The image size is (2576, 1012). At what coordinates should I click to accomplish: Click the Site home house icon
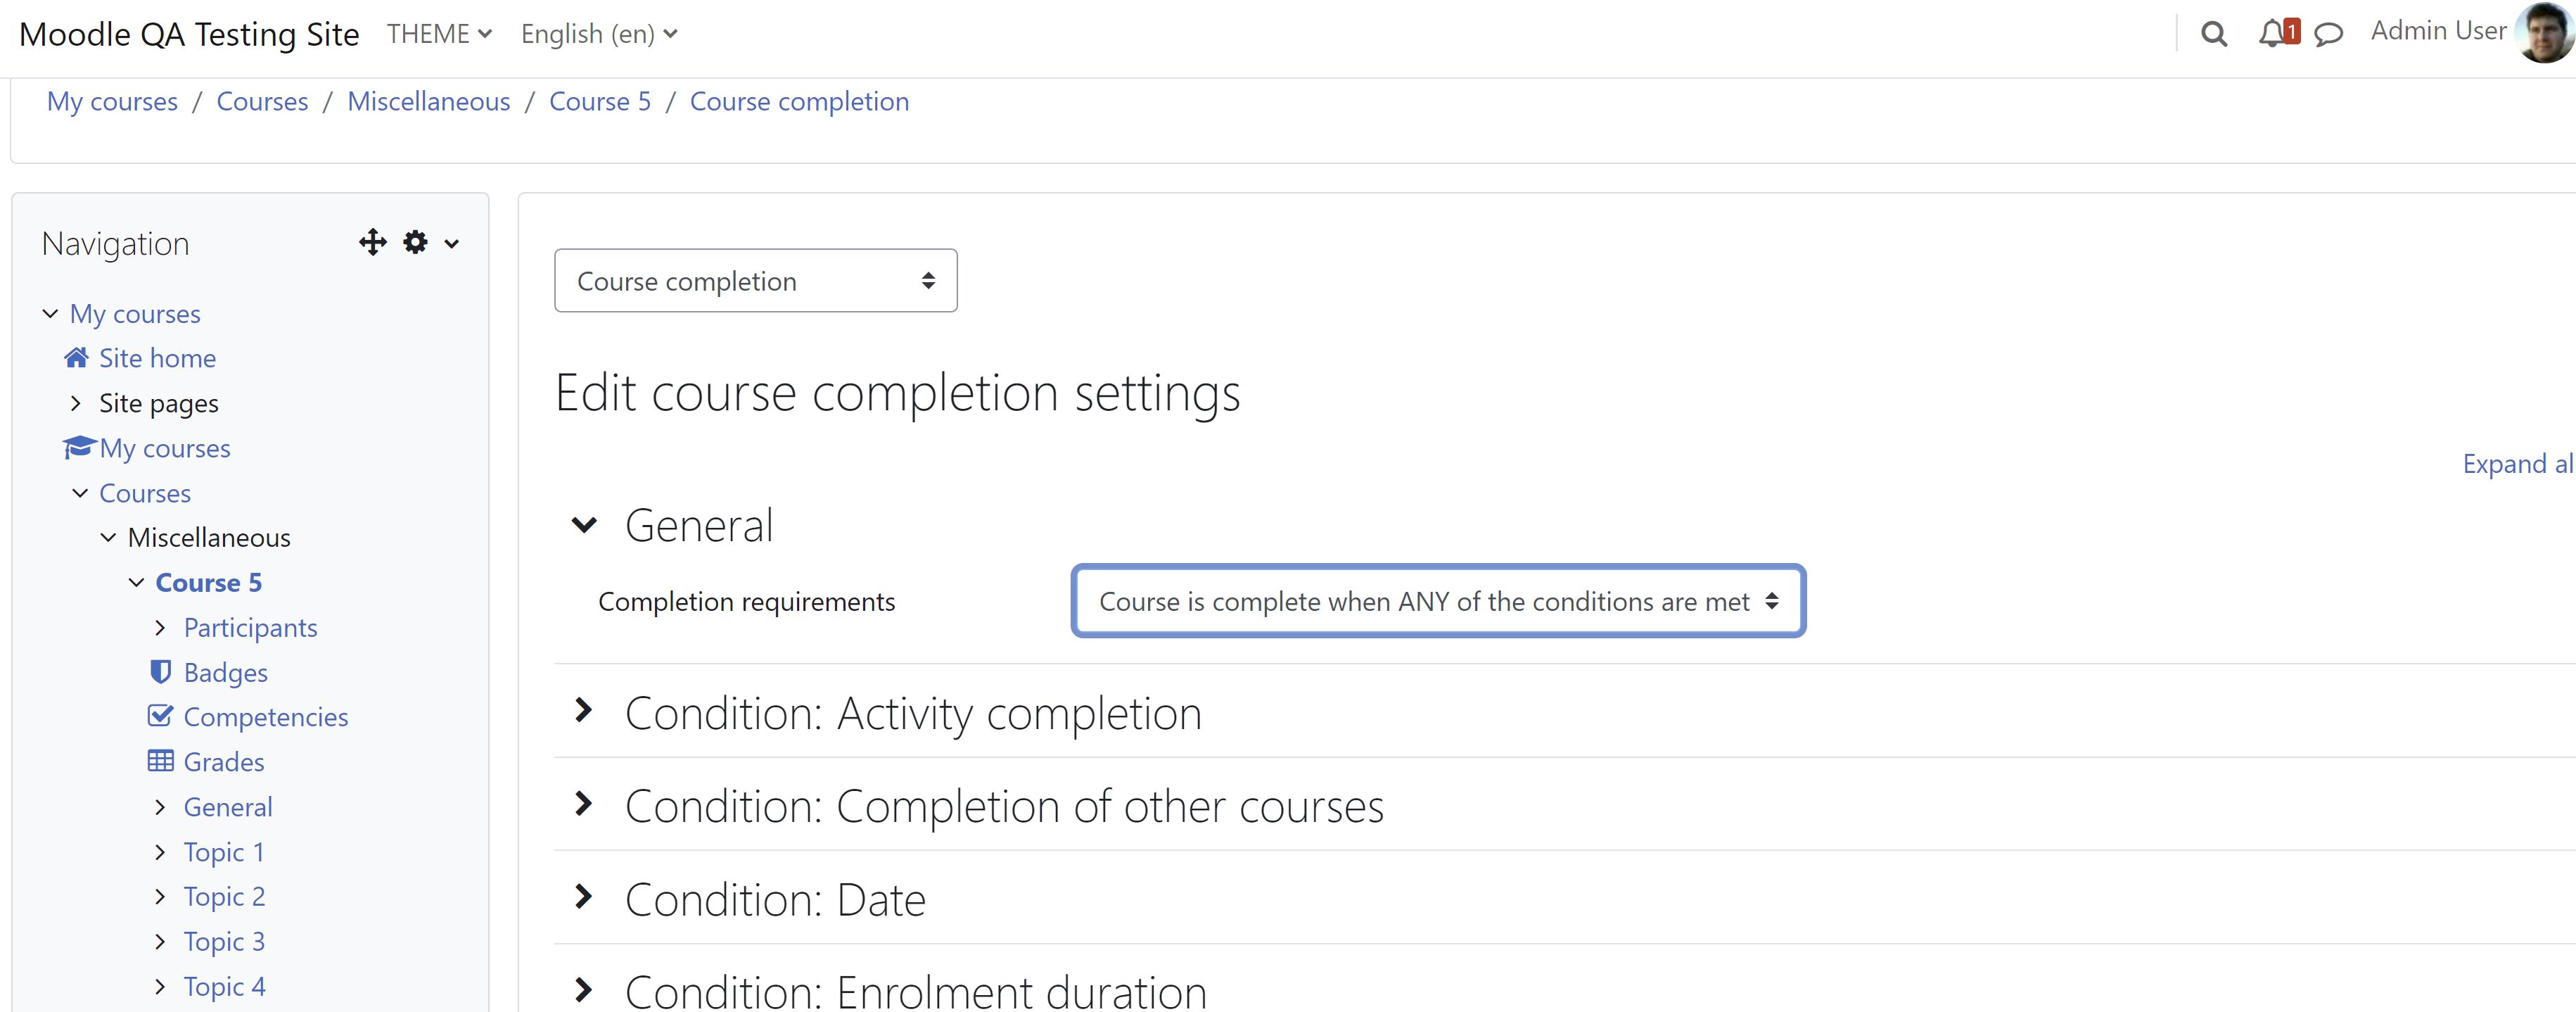76,357
